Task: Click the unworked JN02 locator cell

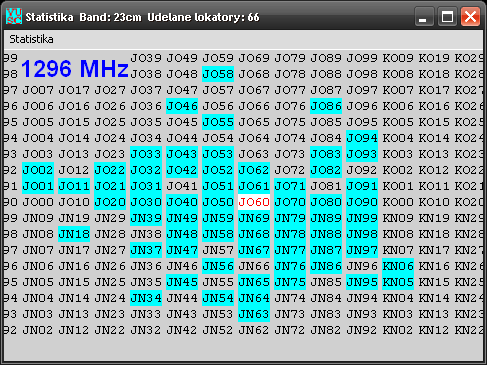Action: [38, 330]
